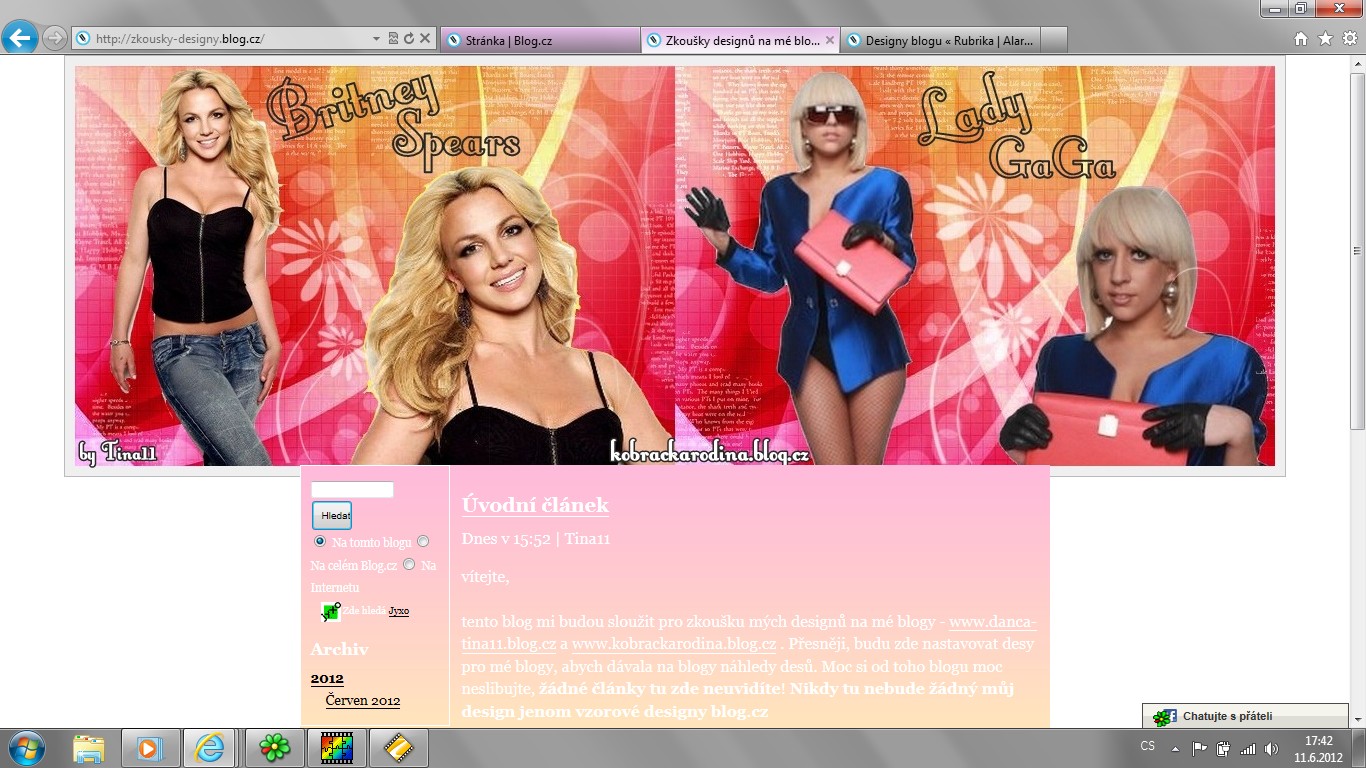Go back with the browser Back arrow
The image size is (1366, 768).
coord(20,38)
